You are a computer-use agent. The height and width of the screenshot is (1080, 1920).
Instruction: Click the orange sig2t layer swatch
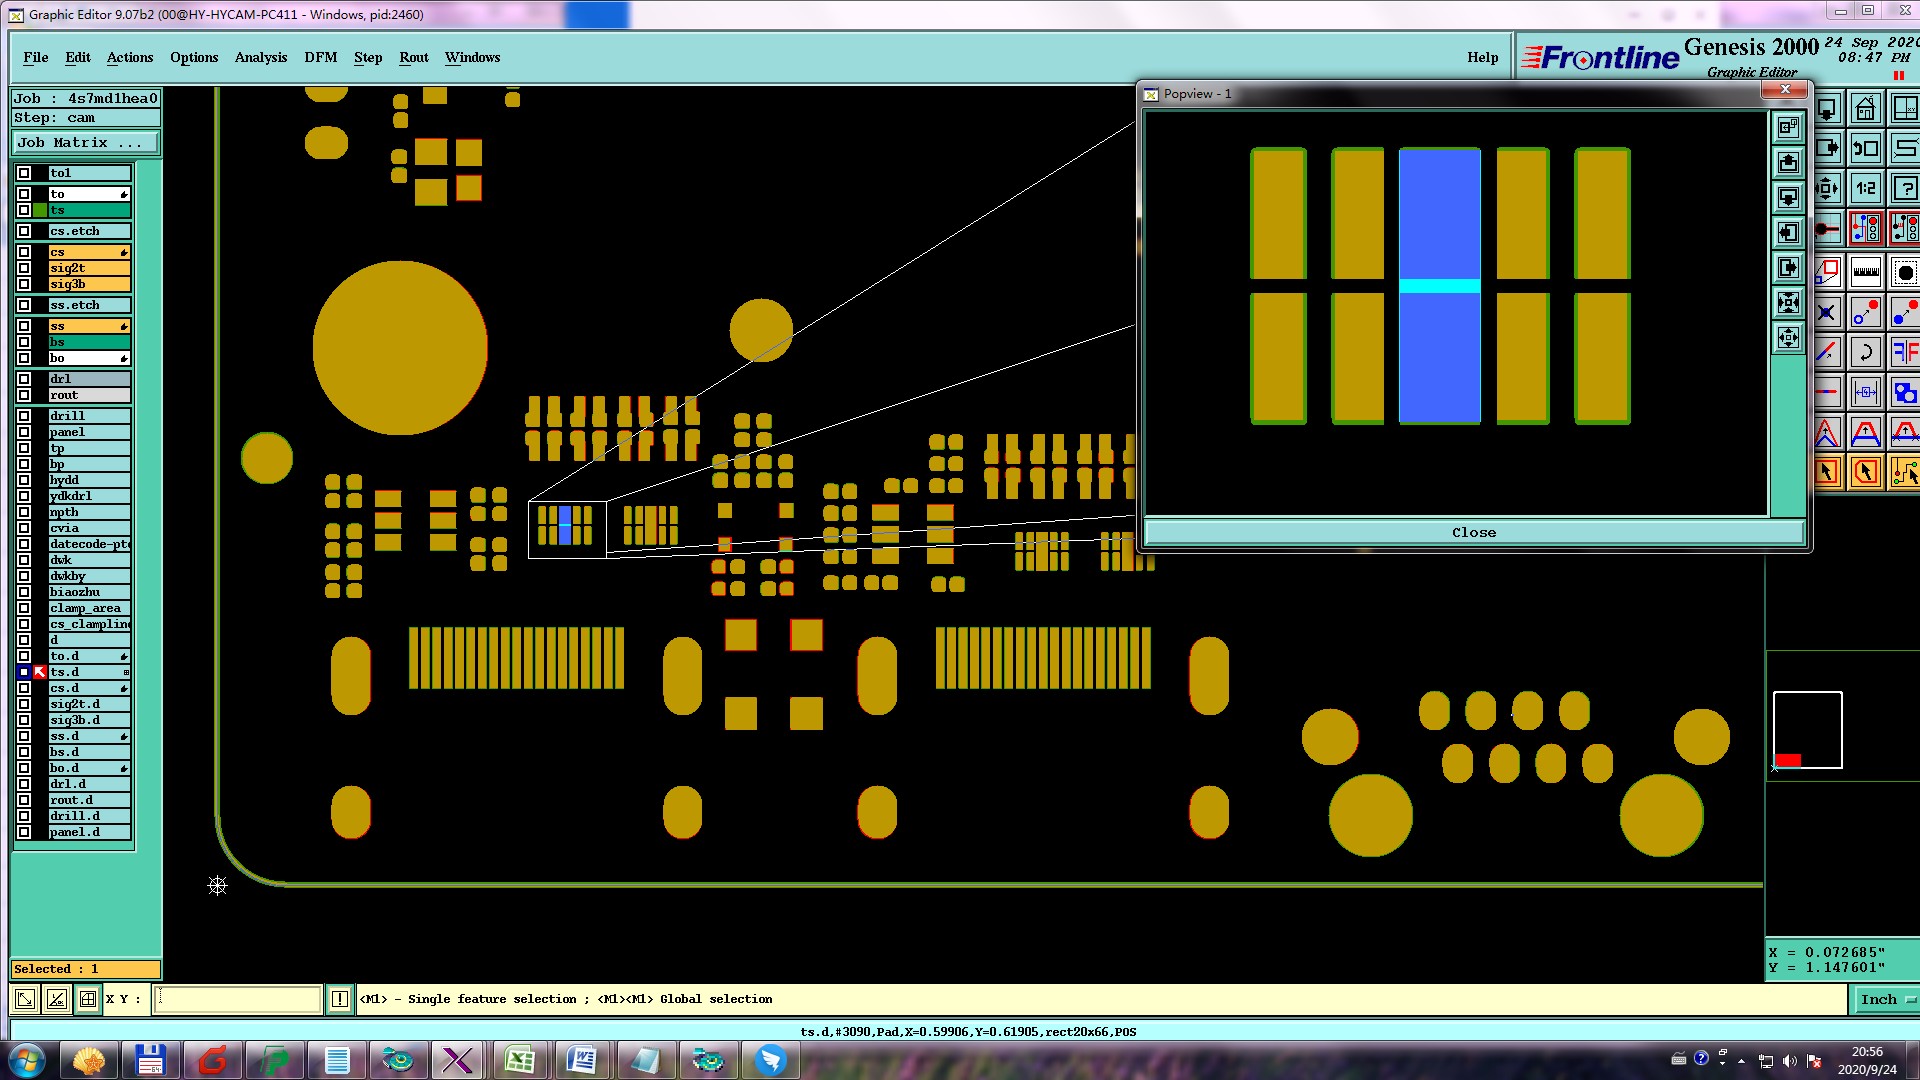[x=89, y=268]
